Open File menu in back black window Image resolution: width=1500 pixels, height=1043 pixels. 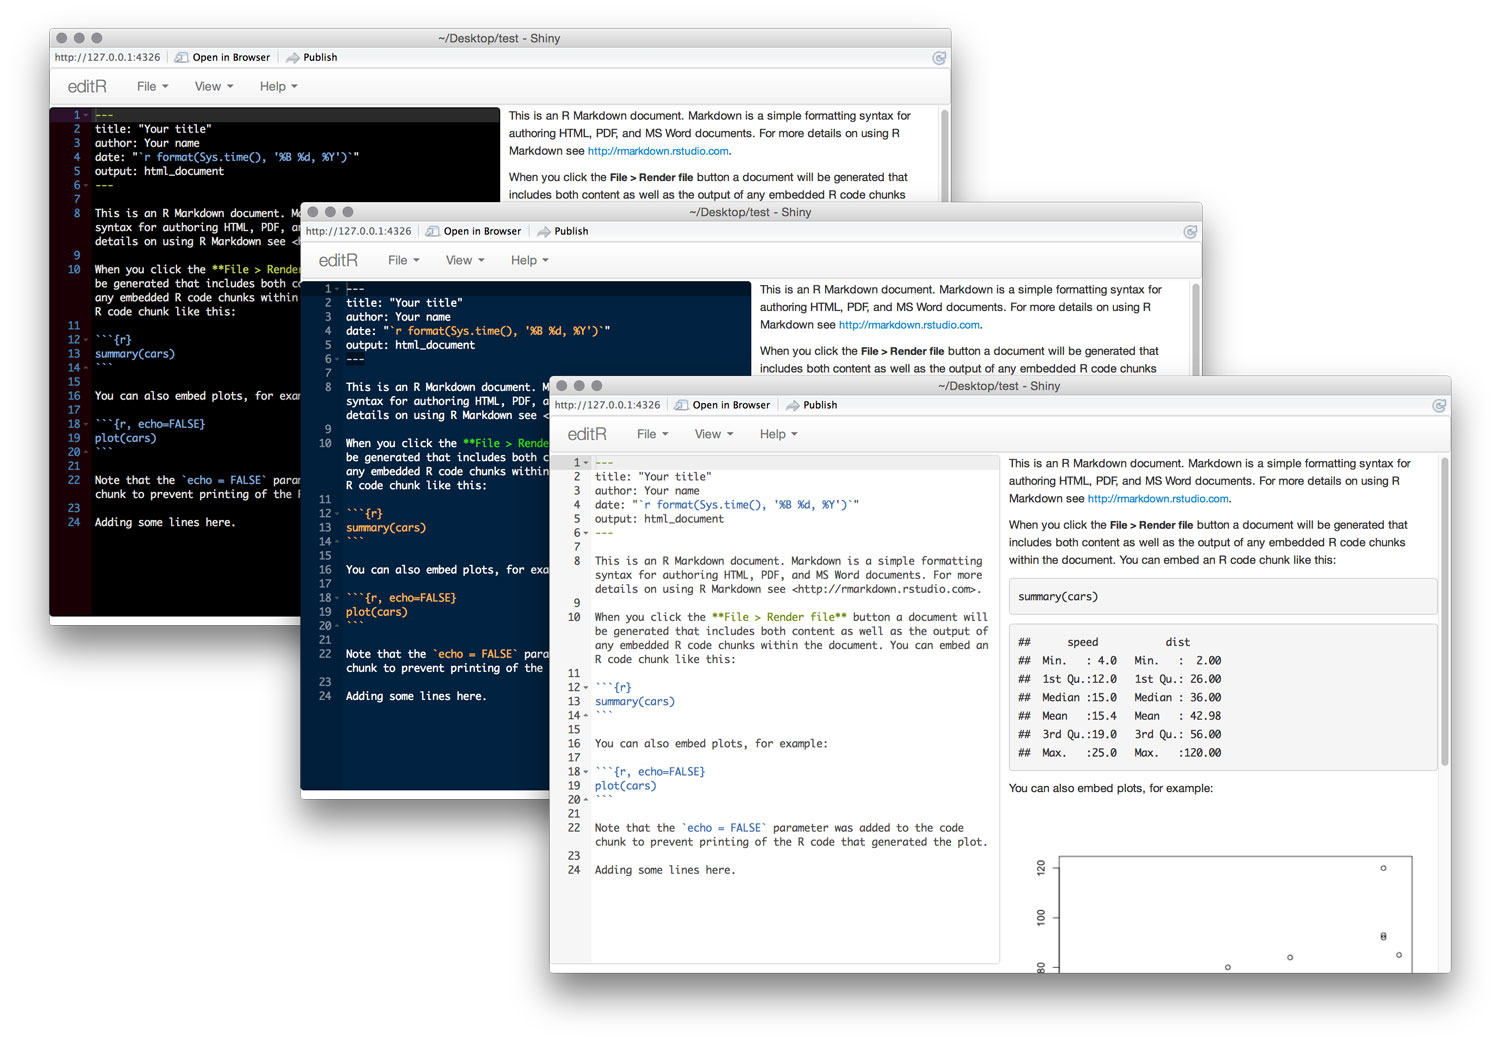click(x=152, y=86)
